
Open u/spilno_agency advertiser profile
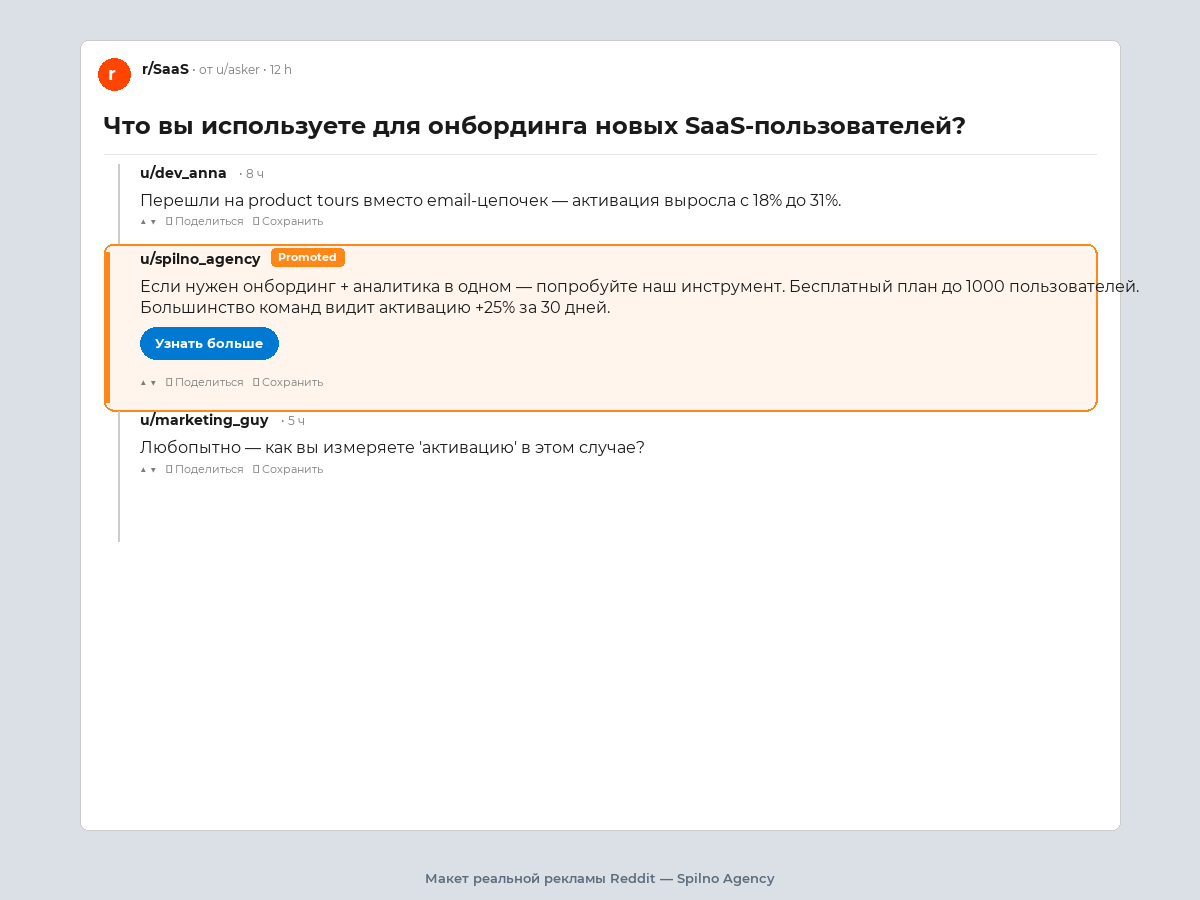[x=200, y=259]
